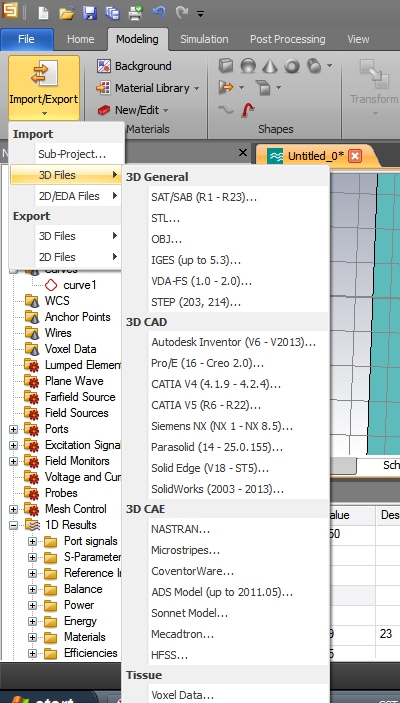Click the Extrude face arrow icon
400x703 pixels.
[226, 87]
